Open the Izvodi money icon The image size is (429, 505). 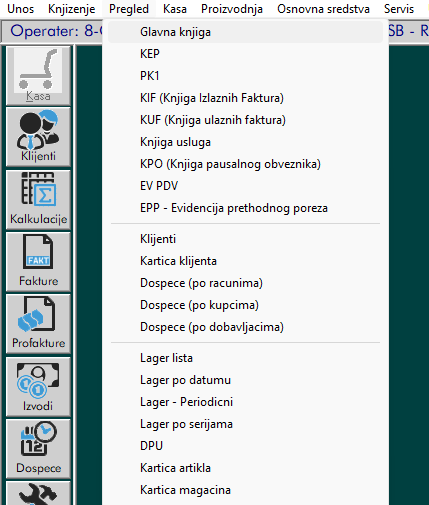point(38,387)
